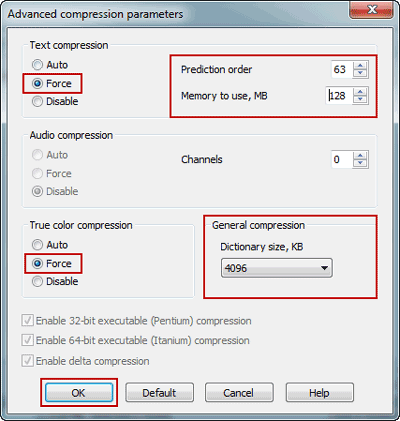Decrease audio Channels with down arrow
400x421 pixels.
360,163
